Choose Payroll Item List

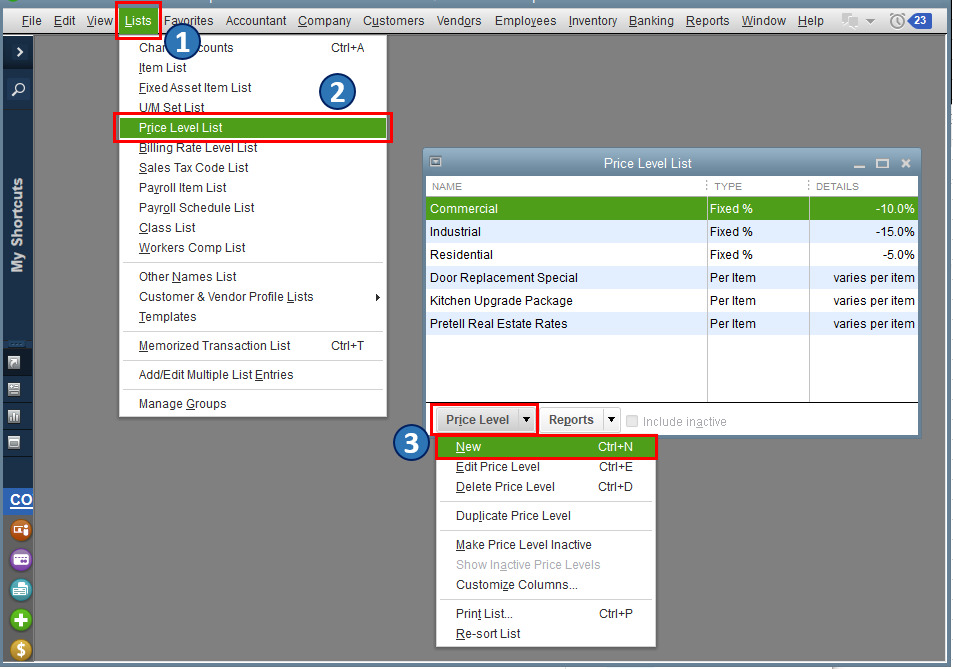coord(253,188)
